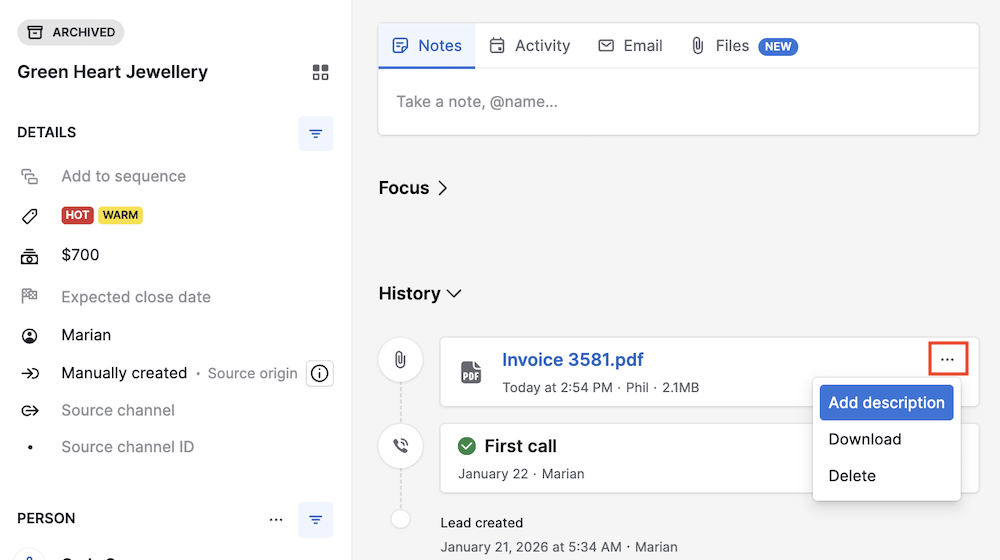
Task: Remove the HOT label tag
Action: pos(77,215)
